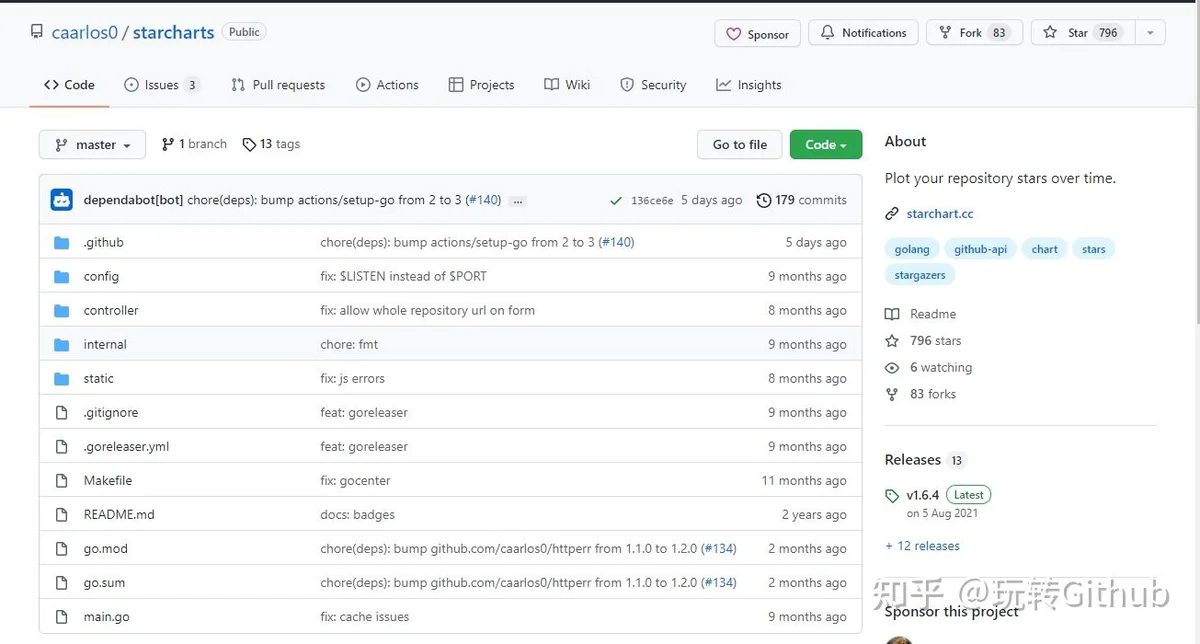Viewport: 1200px width, 644px height.
Task: Open the green Code dropdown button
Action: [826, 145]
